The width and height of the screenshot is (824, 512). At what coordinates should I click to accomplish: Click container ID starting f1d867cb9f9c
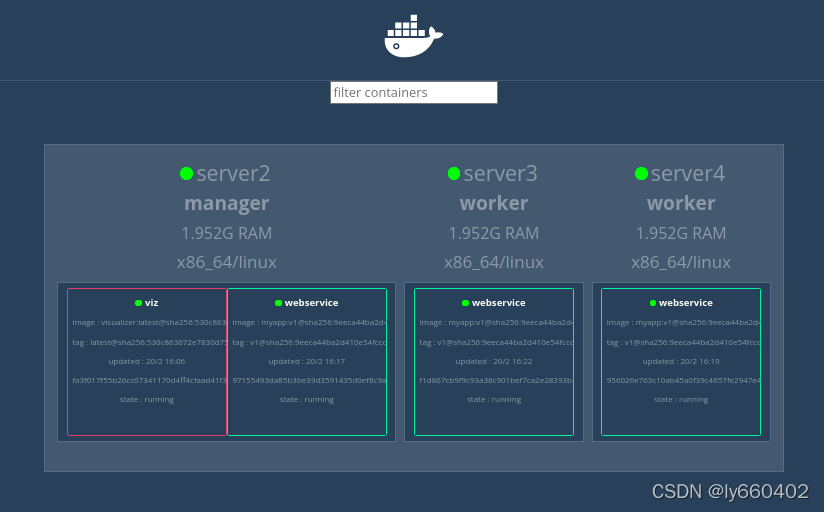(x=496, y=381)
